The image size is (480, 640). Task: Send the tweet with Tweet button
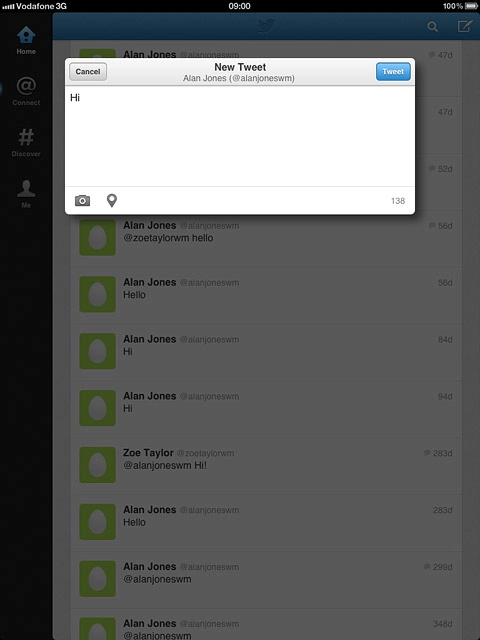[393, 71]
